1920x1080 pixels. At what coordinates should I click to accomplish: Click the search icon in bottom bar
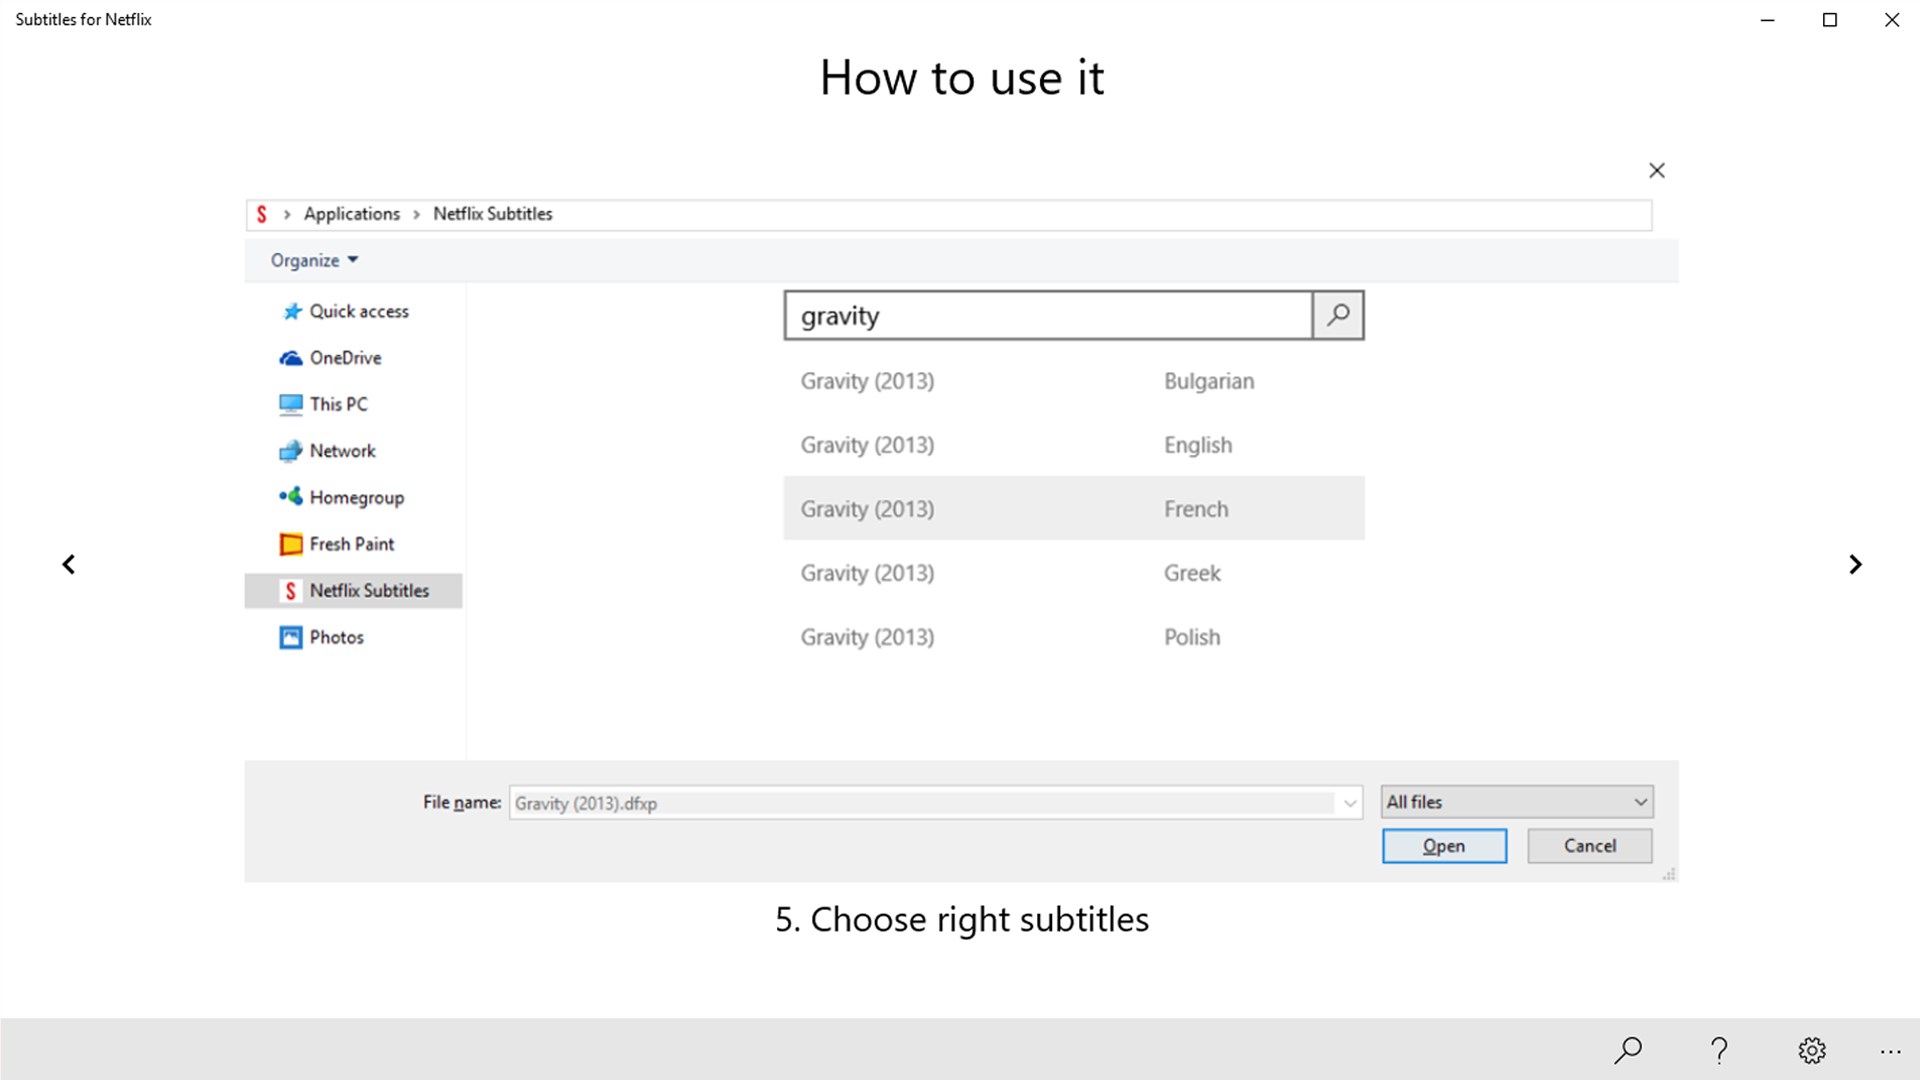(x=1628, y=1050)
